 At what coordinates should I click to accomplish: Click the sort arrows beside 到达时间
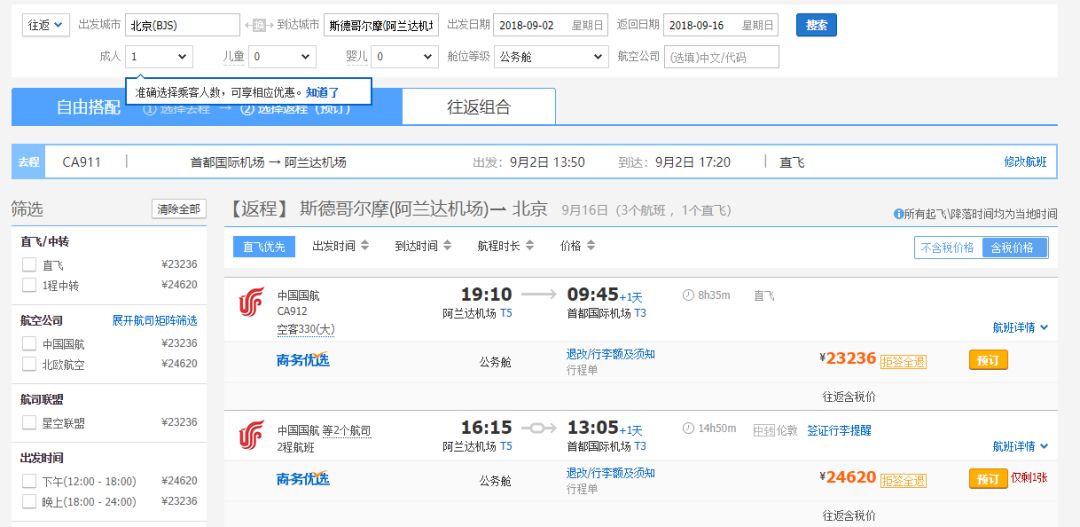coord(448,245)
